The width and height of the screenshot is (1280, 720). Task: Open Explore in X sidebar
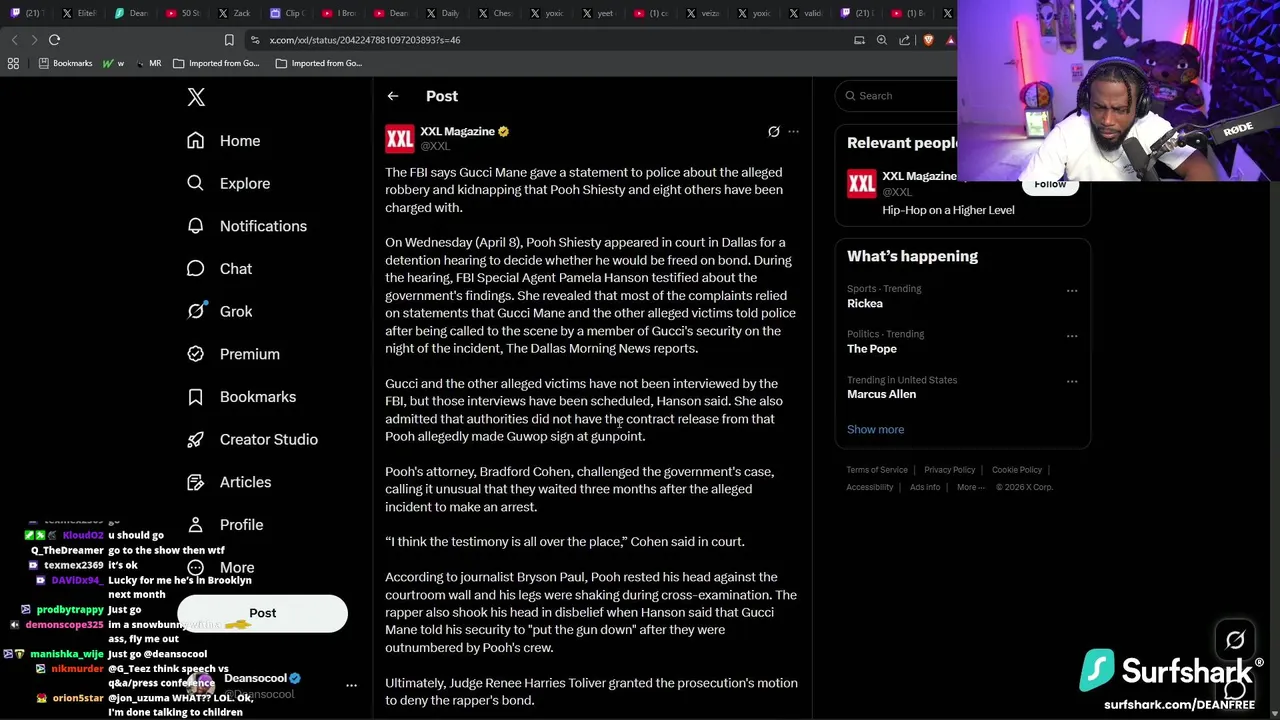pos(229,184)
